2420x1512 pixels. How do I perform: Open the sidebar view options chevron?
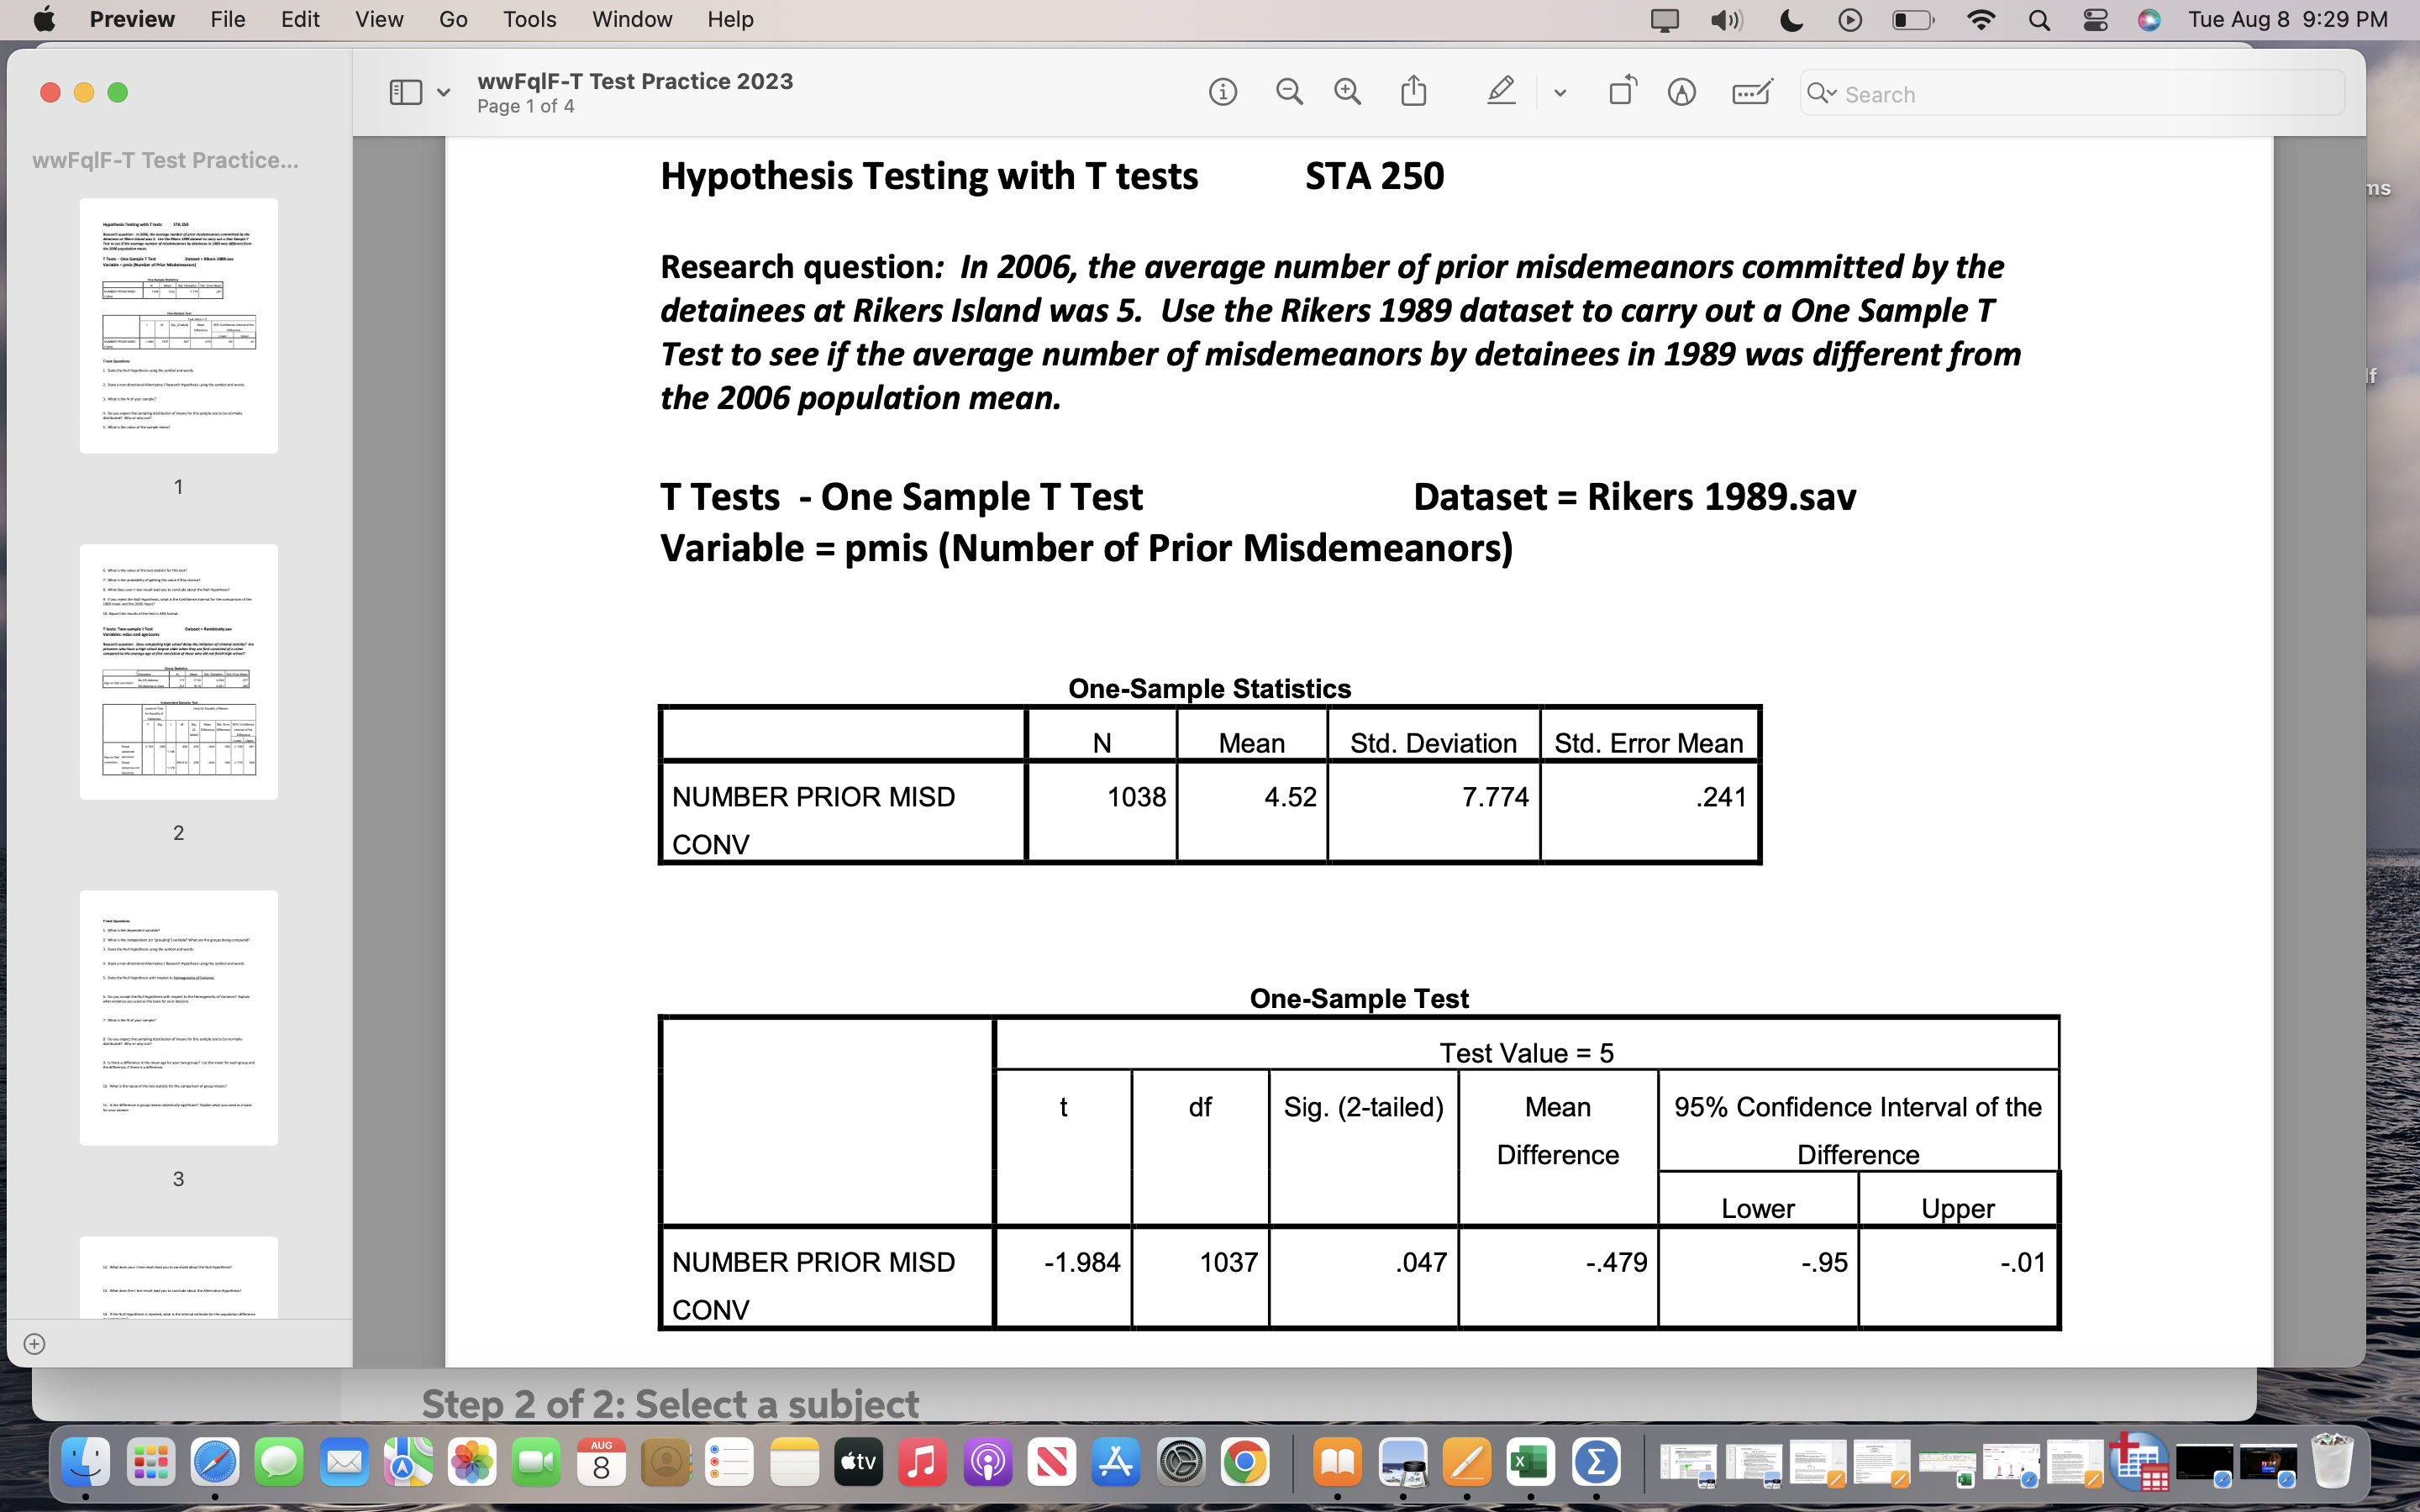point(443,91)
